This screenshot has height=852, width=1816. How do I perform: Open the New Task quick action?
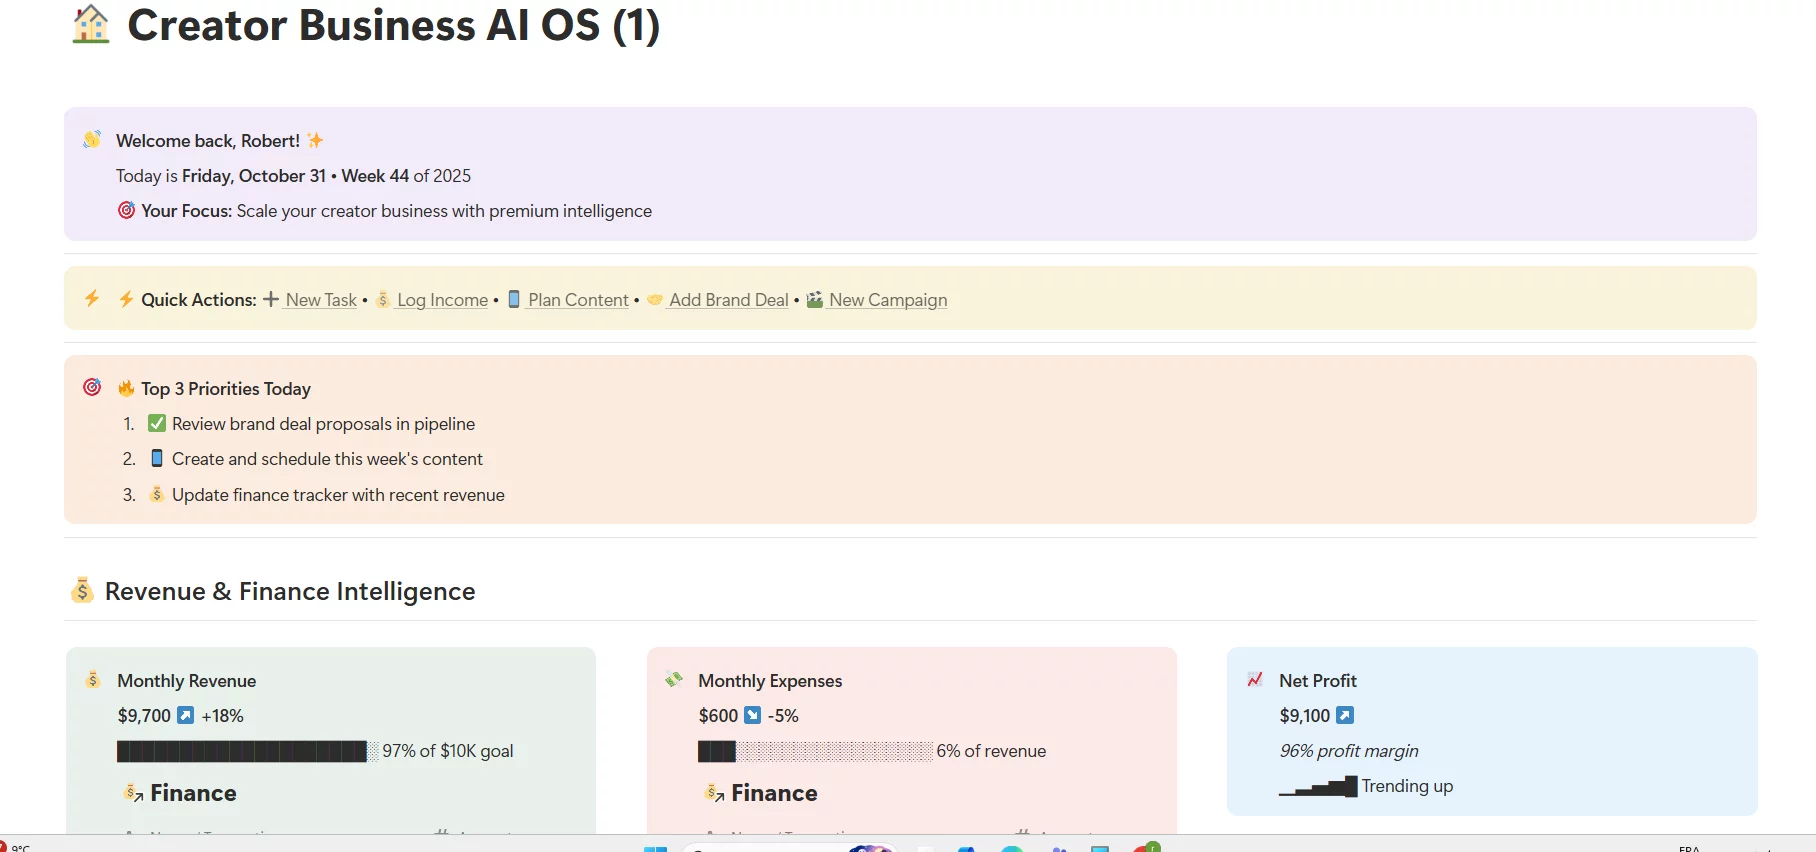pyautogui.click(x=320, y=300)
